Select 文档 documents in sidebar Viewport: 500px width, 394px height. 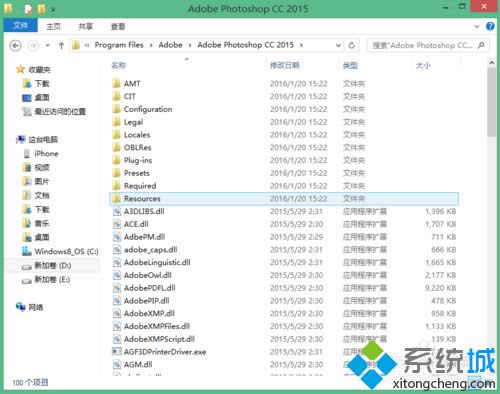pos(42,195)
